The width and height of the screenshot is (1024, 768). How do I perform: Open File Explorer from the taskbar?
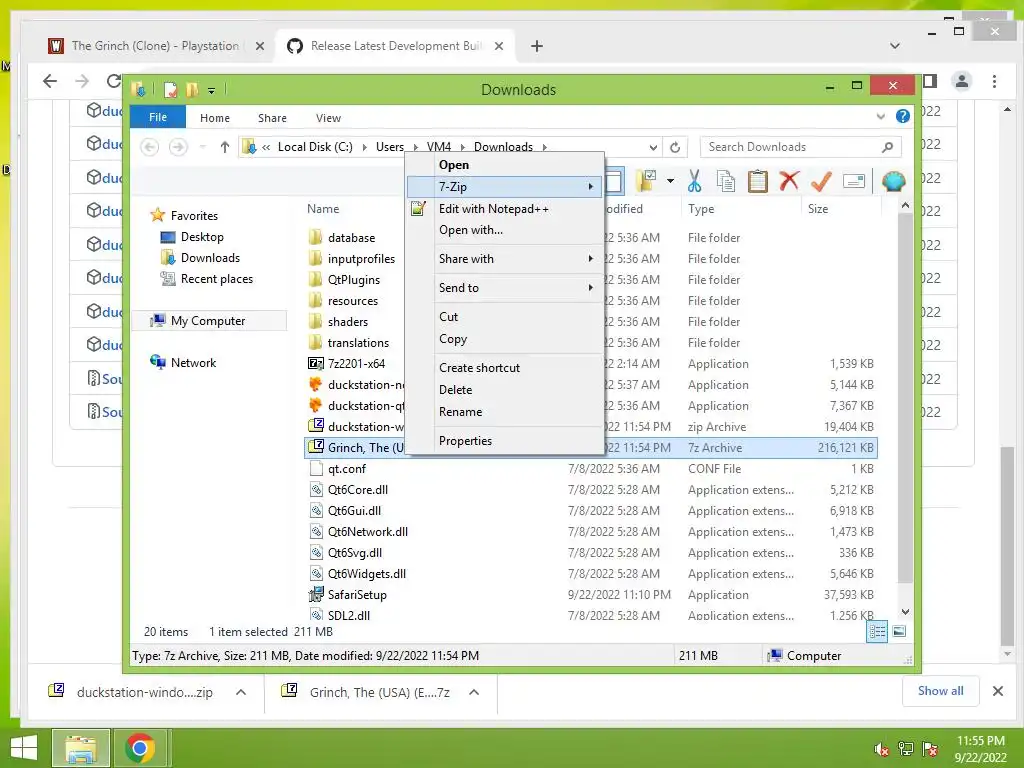point(80,748)
